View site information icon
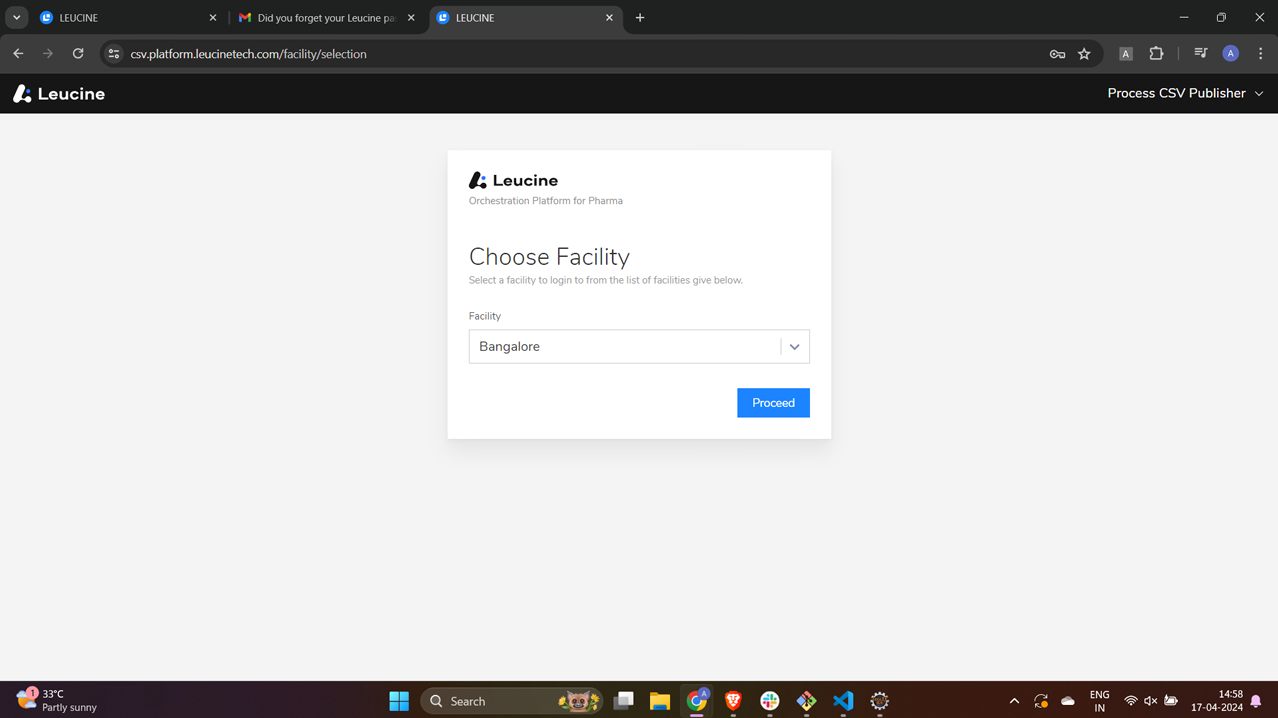Viewport: 1278px width, 718px height. (x=114, y=54)
